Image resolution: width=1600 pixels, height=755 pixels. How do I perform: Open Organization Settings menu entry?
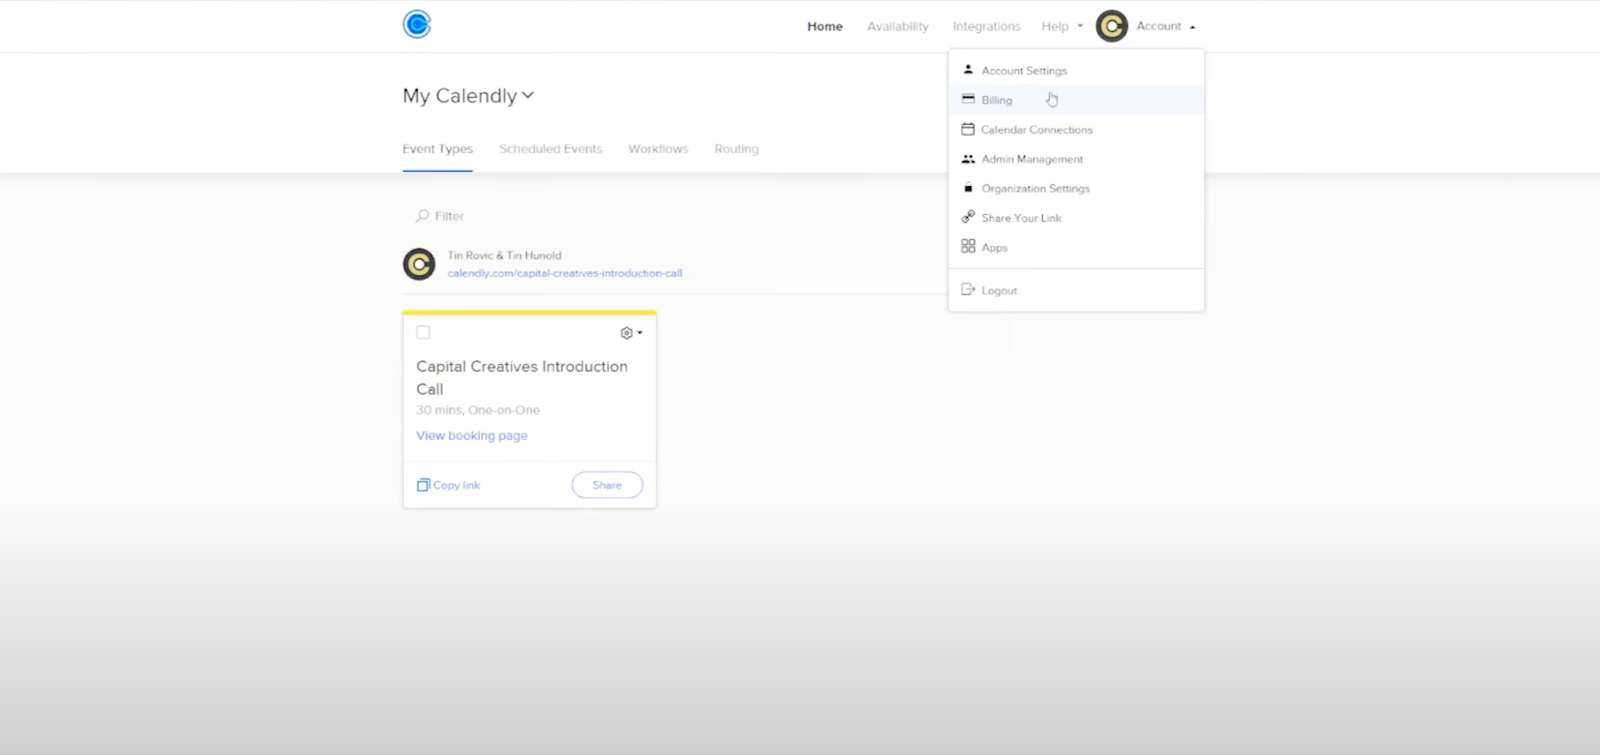(x=1076, y=188)
